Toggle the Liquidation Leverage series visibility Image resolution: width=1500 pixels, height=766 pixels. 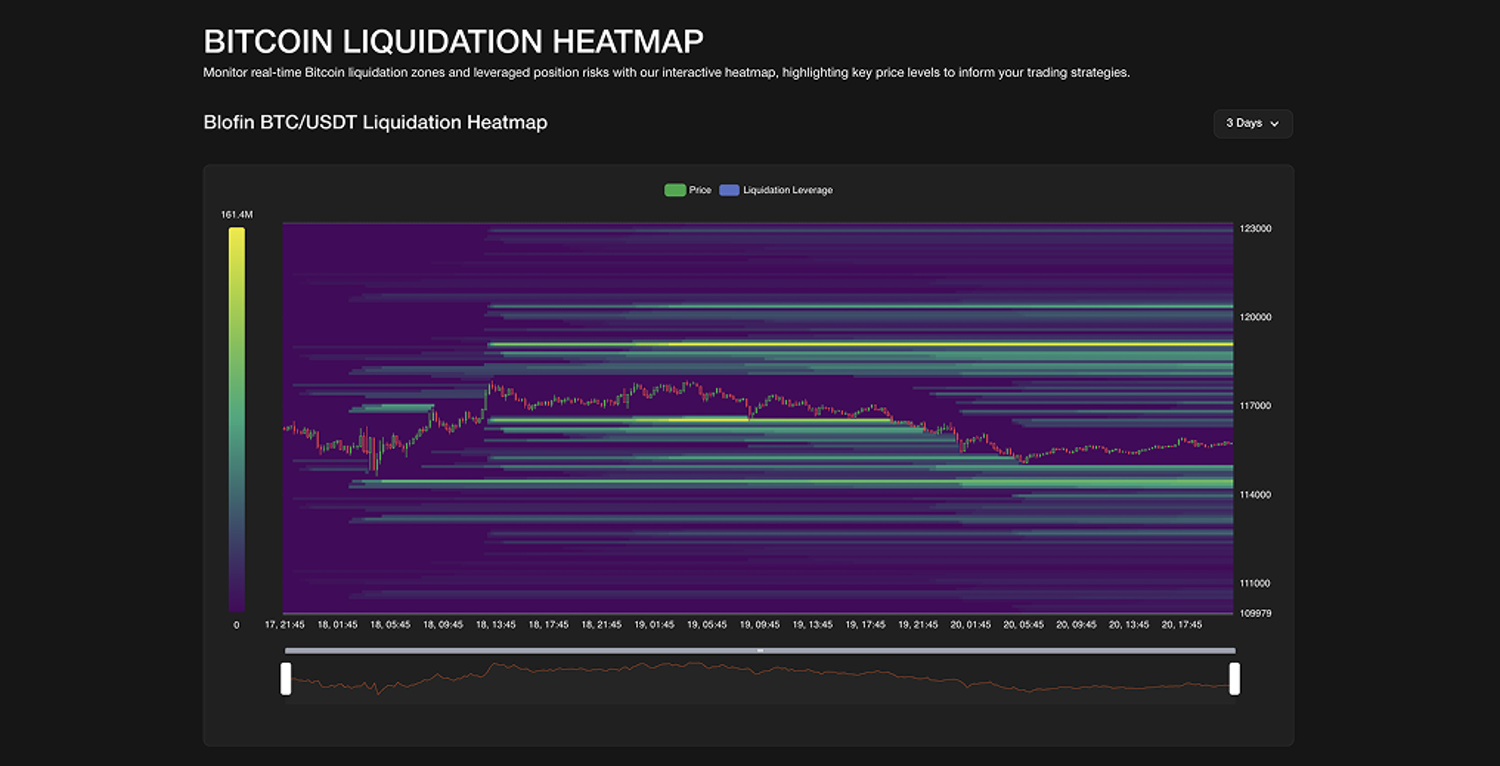[776, 189]
